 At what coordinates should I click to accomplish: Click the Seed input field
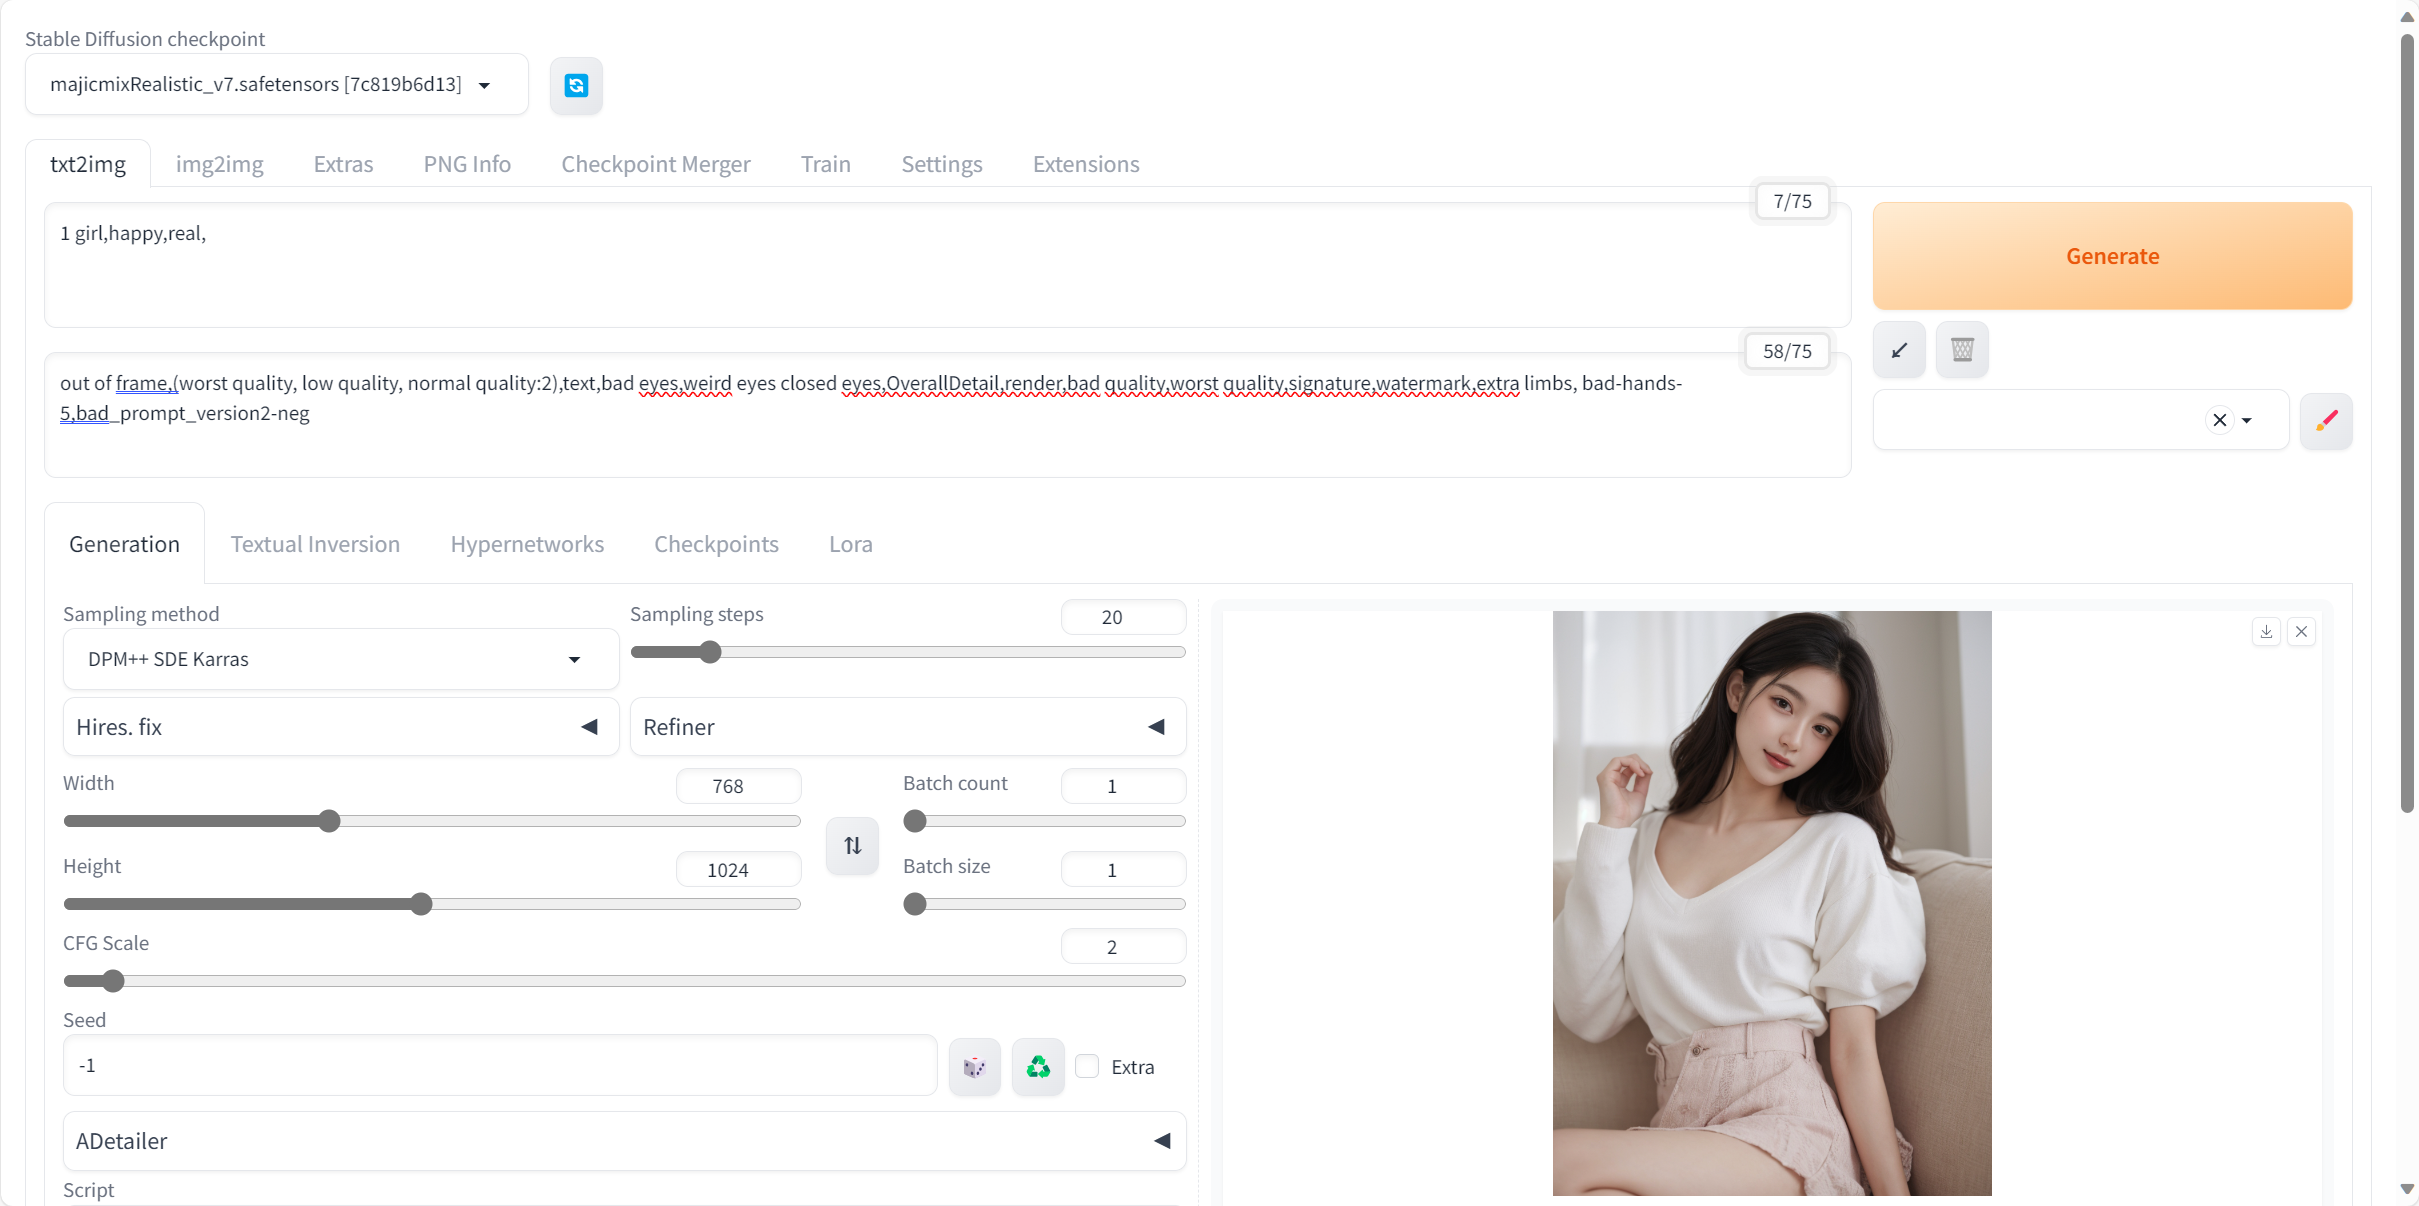point(500,1066)
